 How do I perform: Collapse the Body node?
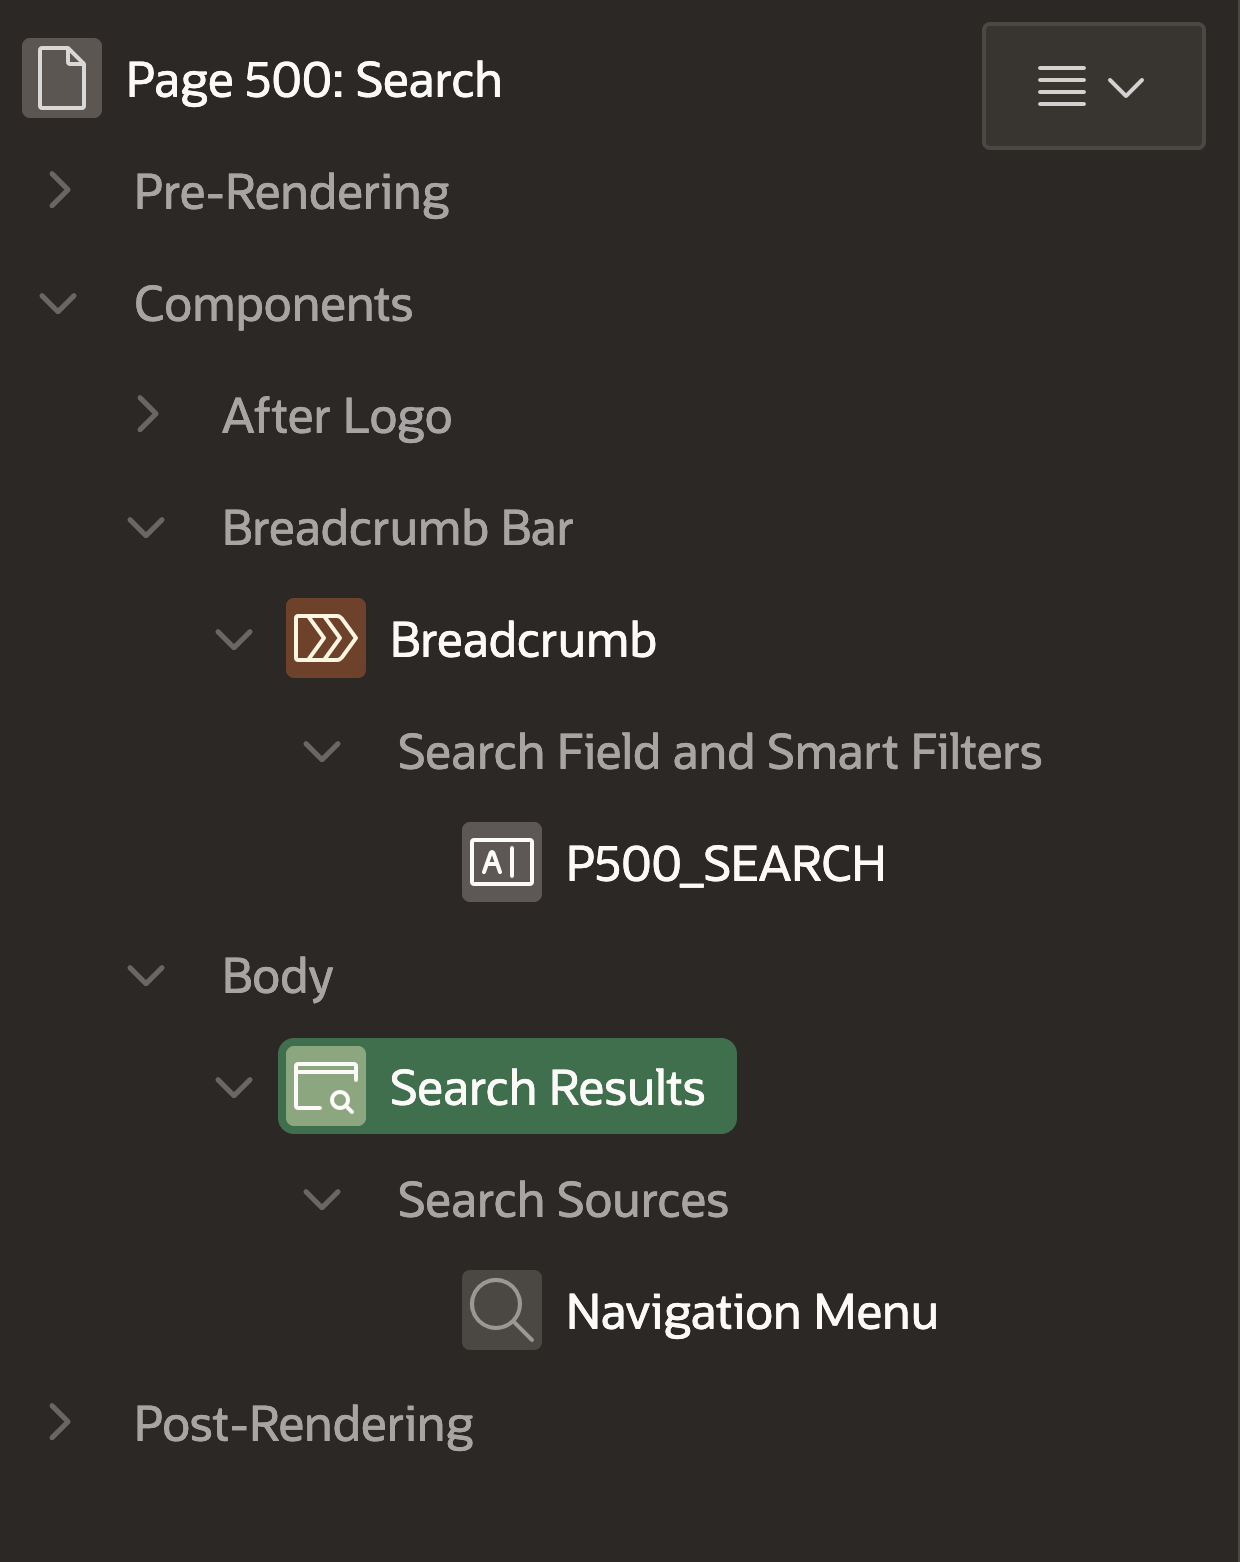pos(146,975)
